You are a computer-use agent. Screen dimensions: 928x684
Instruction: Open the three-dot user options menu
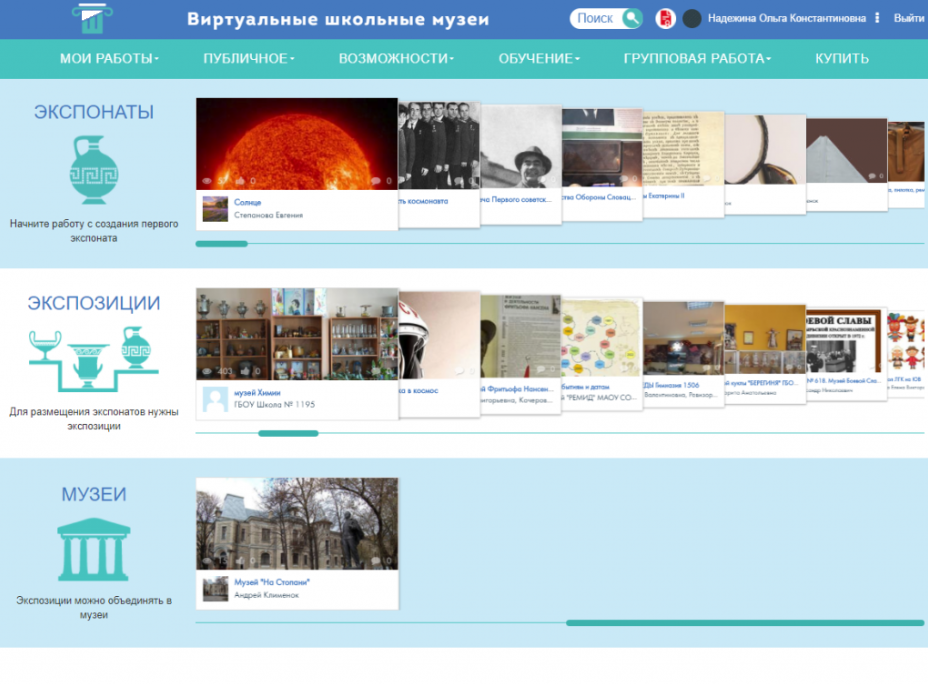tap(877, 18)
